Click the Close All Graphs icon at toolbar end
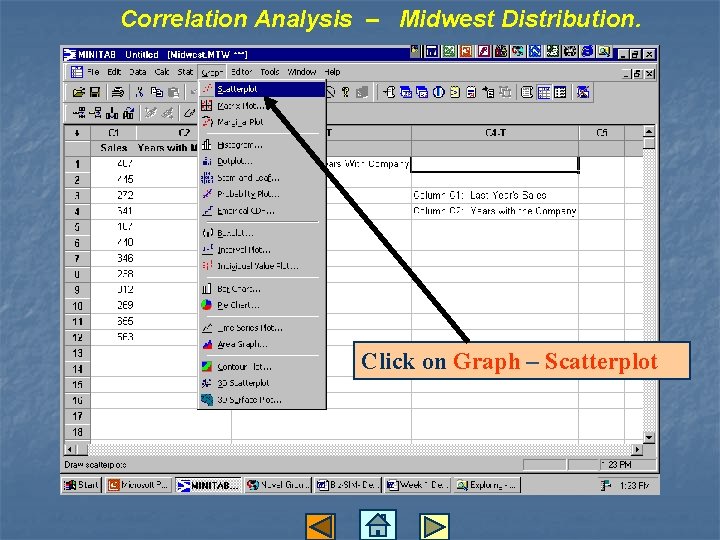This screenshot has width=720, height=540. coord(583,93)
